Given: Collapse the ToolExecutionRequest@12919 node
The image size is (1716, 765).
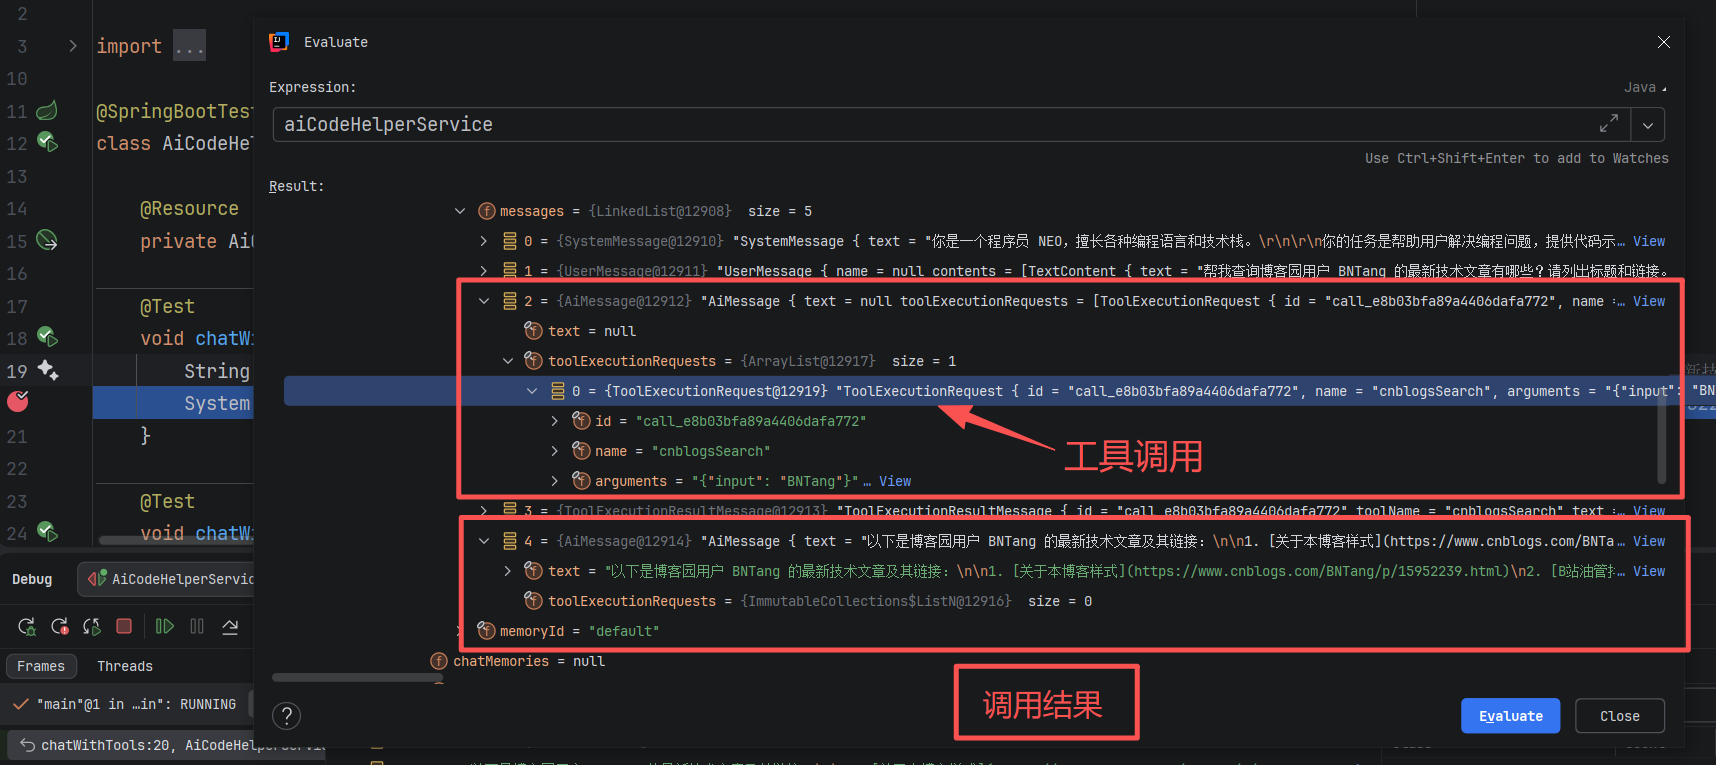Looking at the screenshot, I should (x=532, y=391).
